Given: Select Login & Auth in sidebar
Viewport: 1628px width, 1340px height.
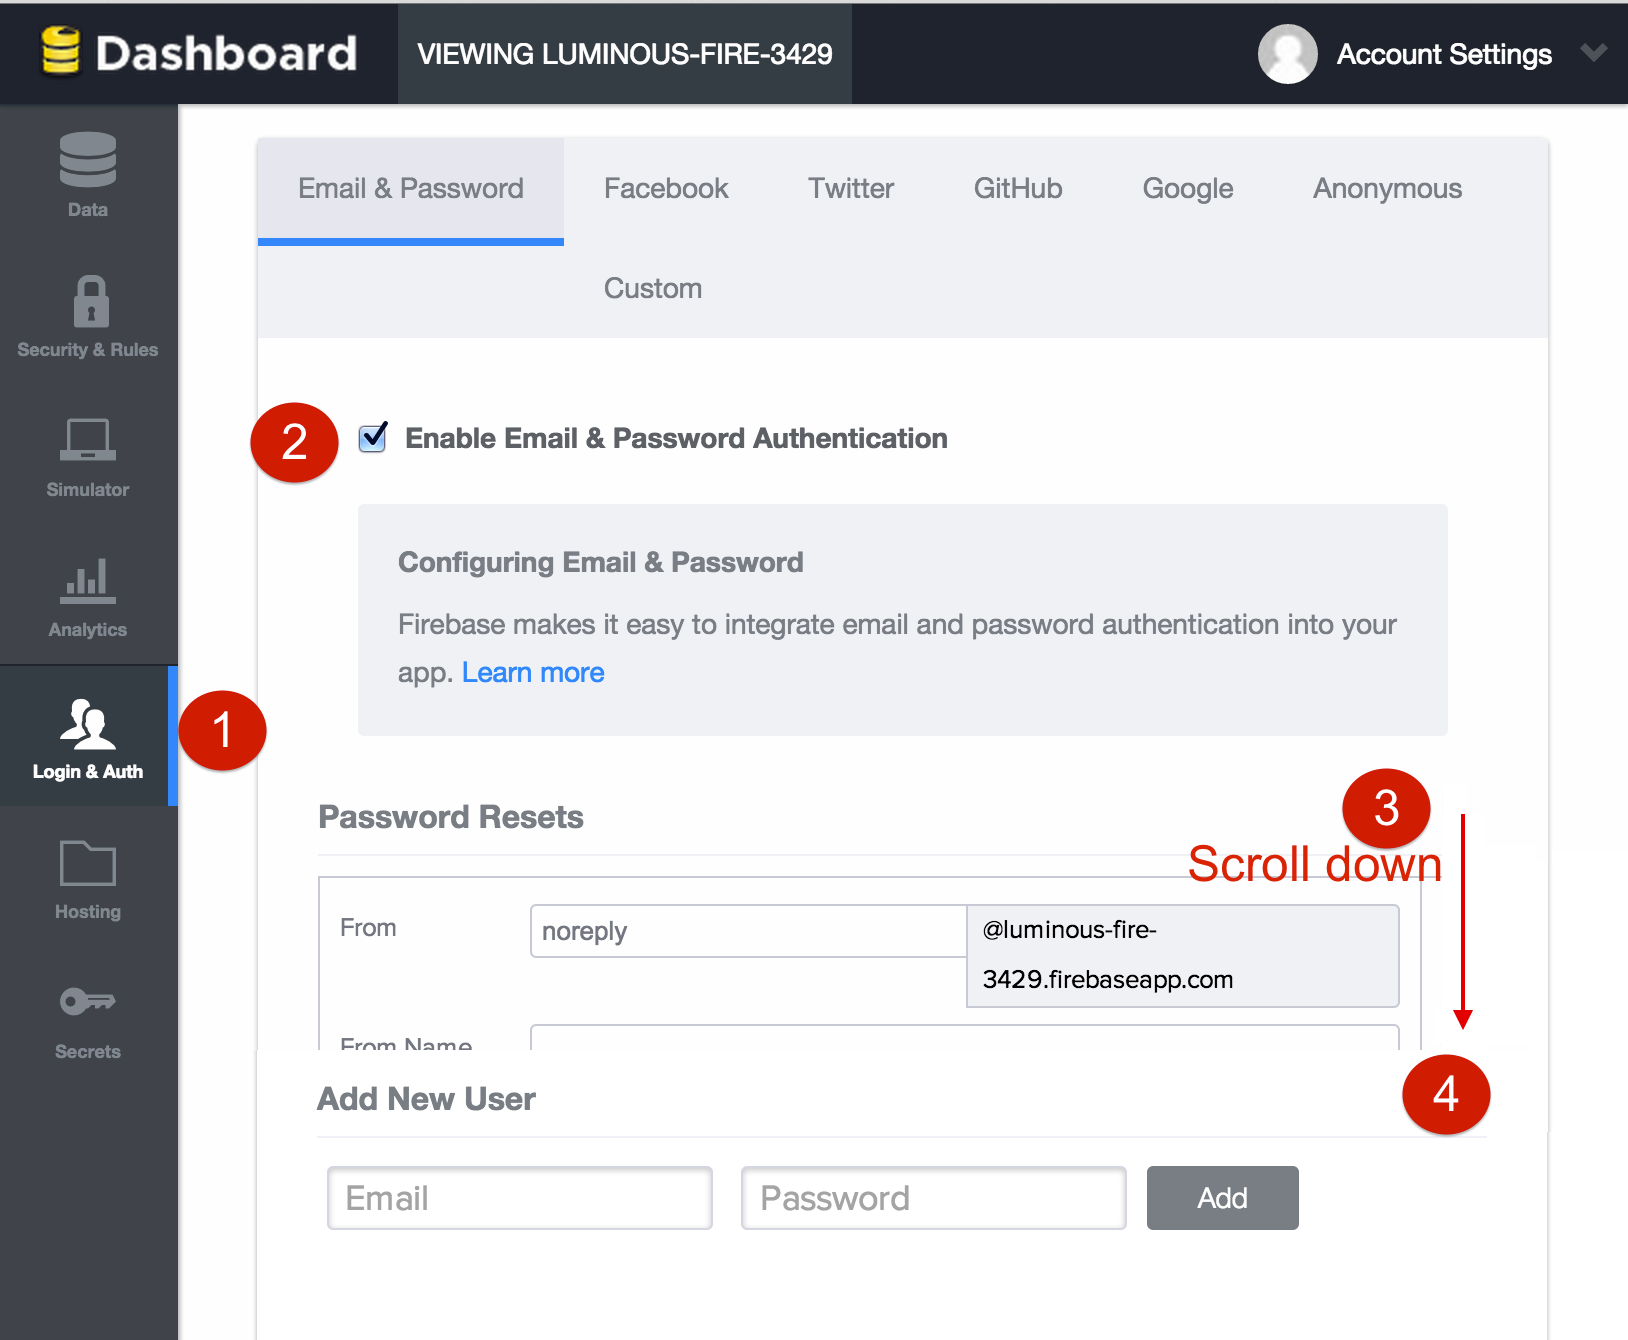Looking at the screenshot, I should [x=87, y=737].
